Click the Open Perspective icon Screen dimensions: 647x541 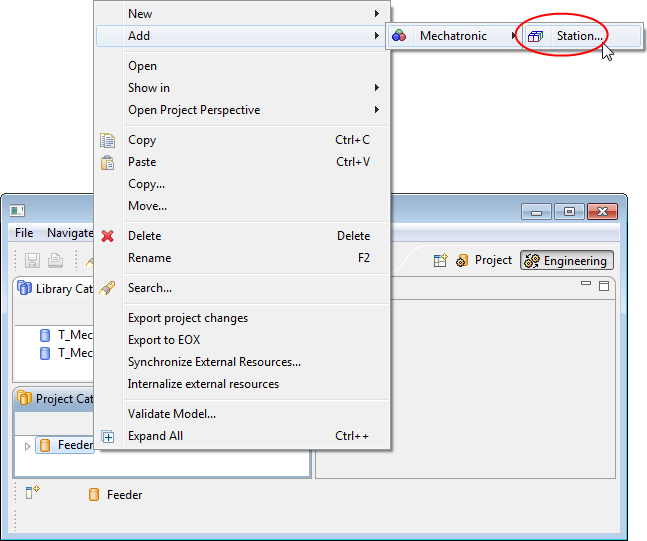440,260
